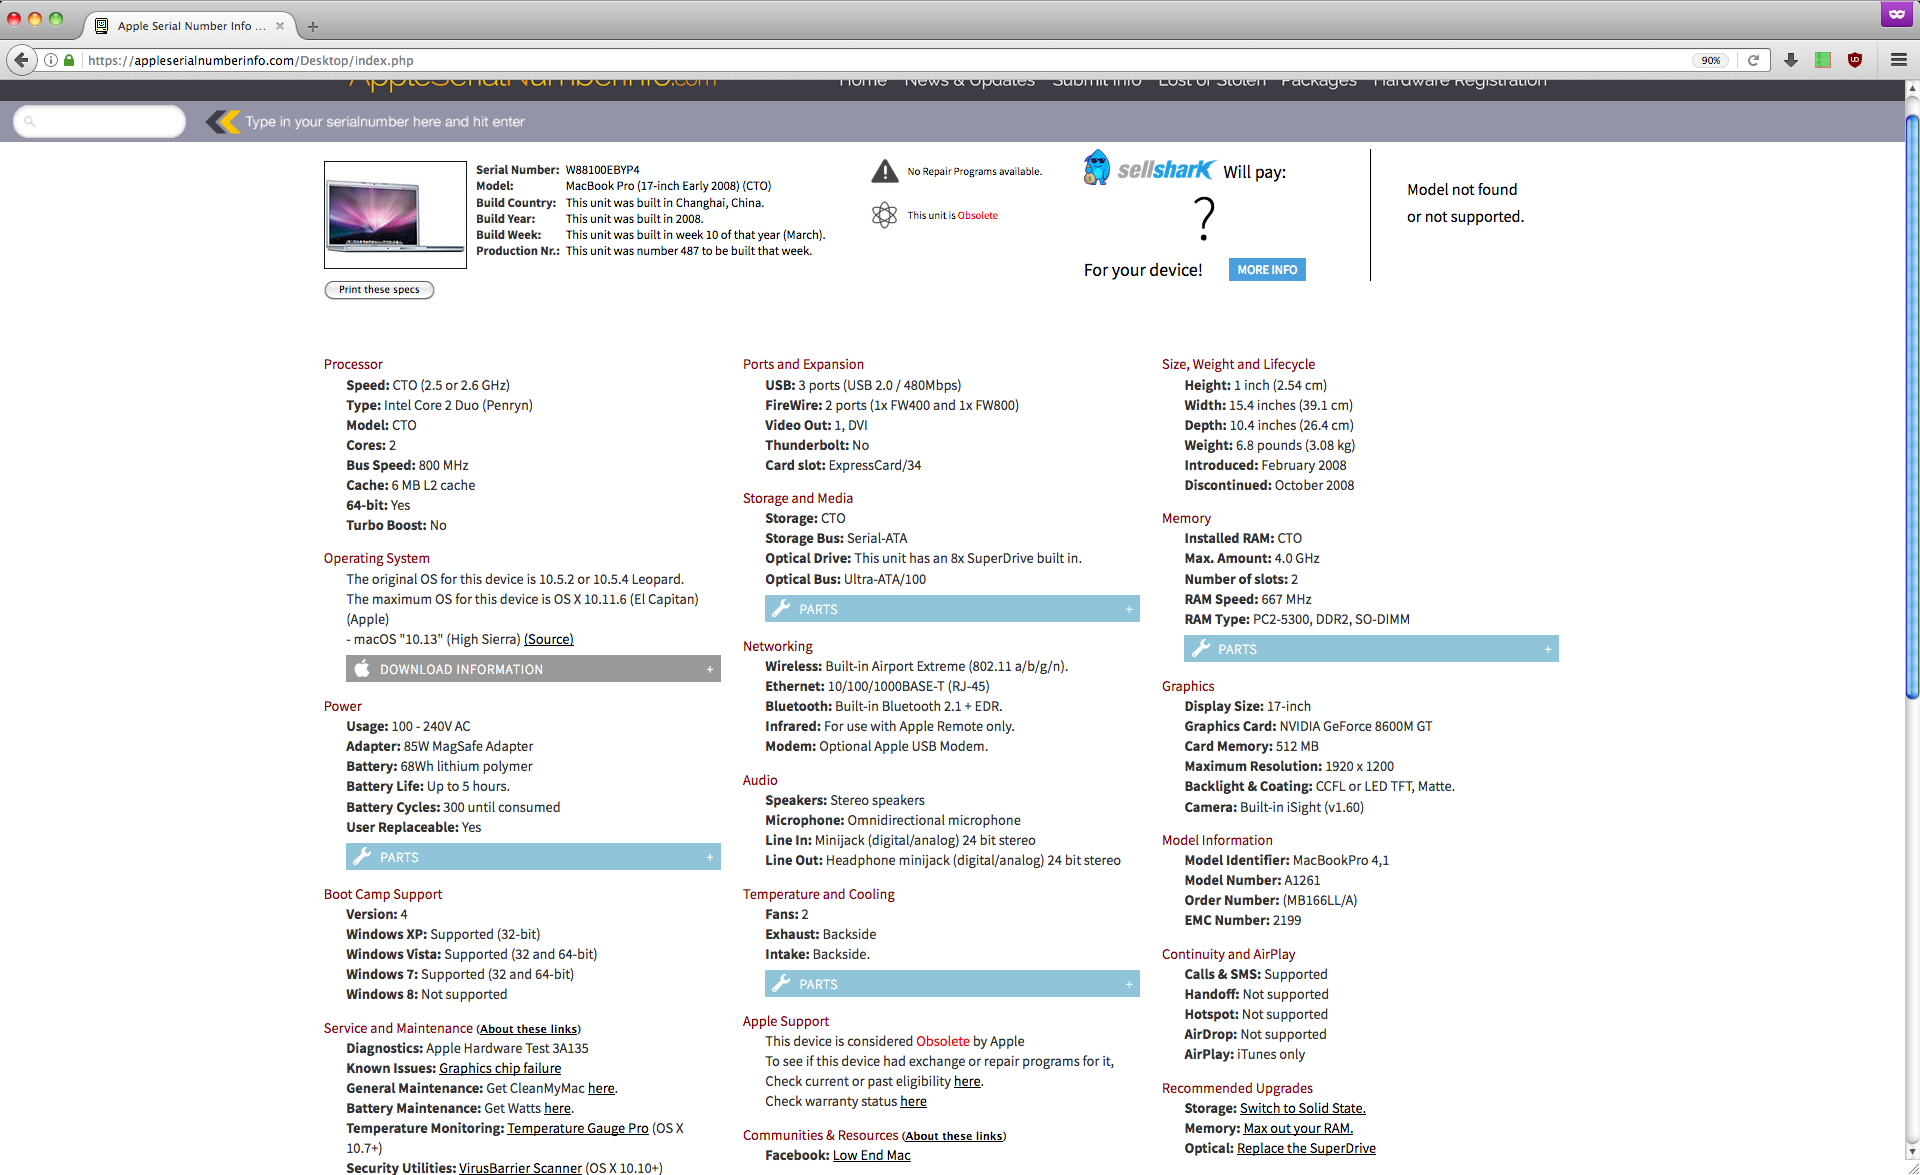The height and width of the screenshot is (1175, 1920).
Task: Click the browser address bar URL
Action: point(251,60)
